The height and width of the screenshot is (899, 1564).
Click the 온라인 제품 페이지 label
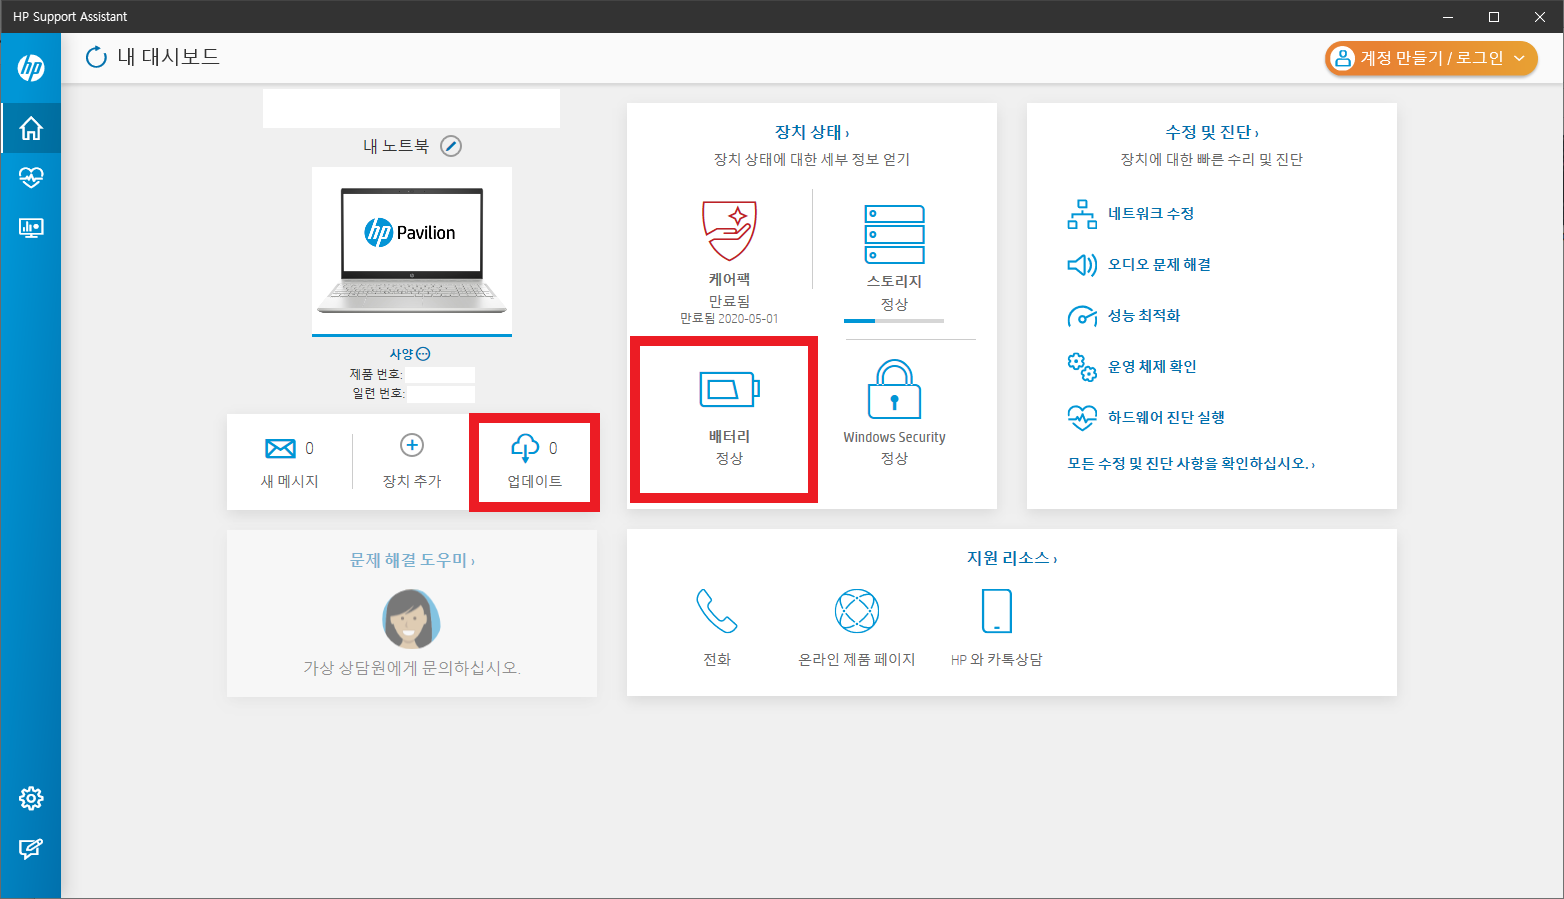pyautogui.click(x=857, y=660)
